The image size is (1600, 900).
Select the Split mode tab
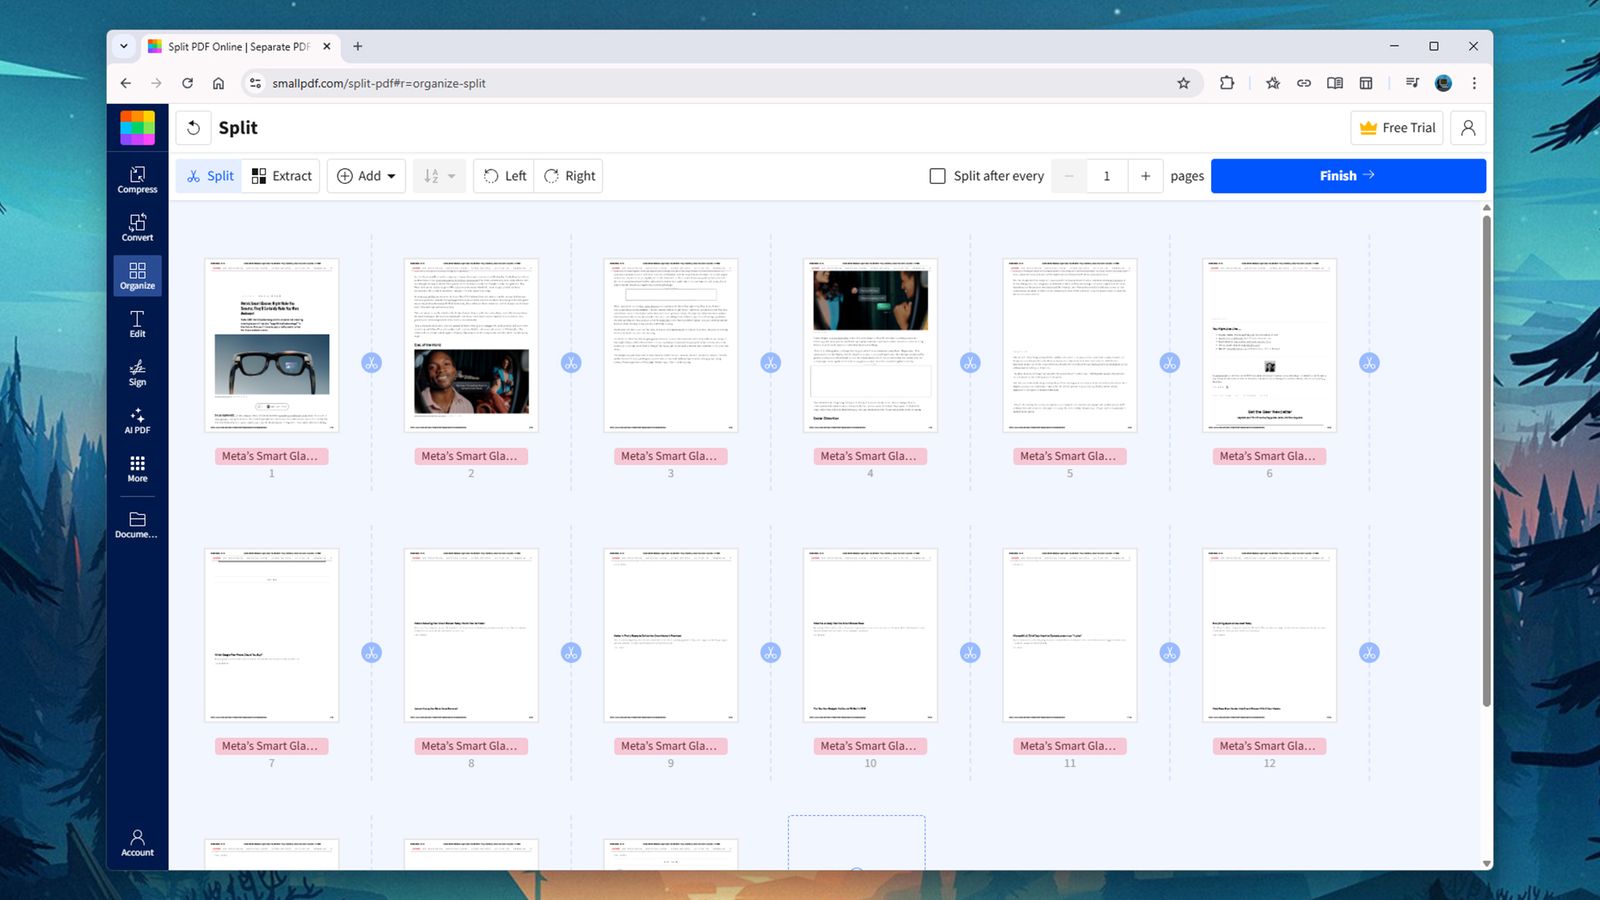(x=209, y=176)
